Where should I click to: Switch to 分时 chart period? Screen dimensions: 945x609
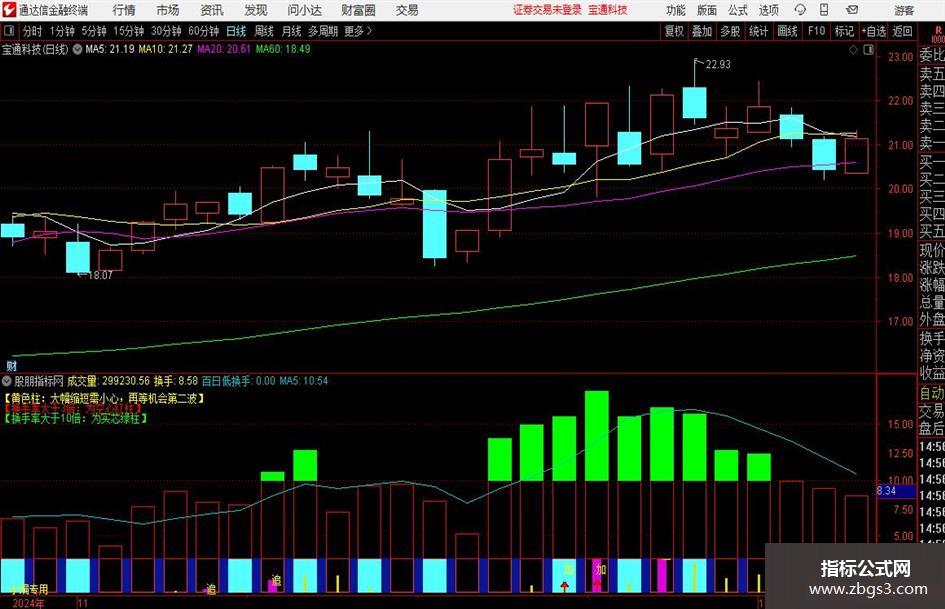(x=33, y=31)
